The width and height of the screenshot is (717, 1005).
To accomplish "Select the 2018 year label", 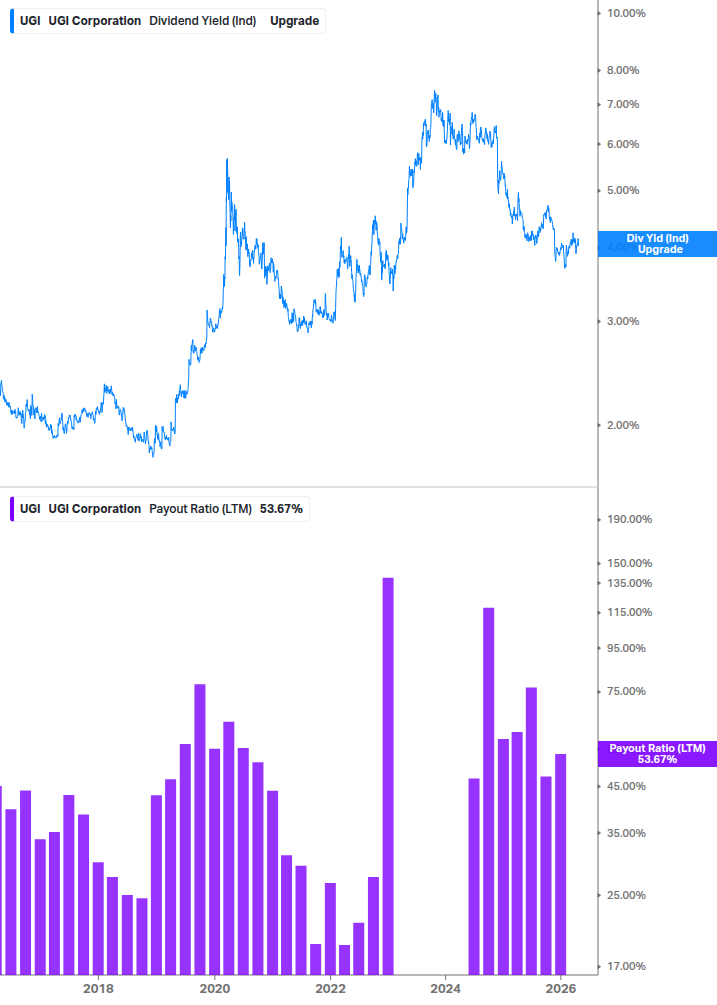I will pos(99,988).
